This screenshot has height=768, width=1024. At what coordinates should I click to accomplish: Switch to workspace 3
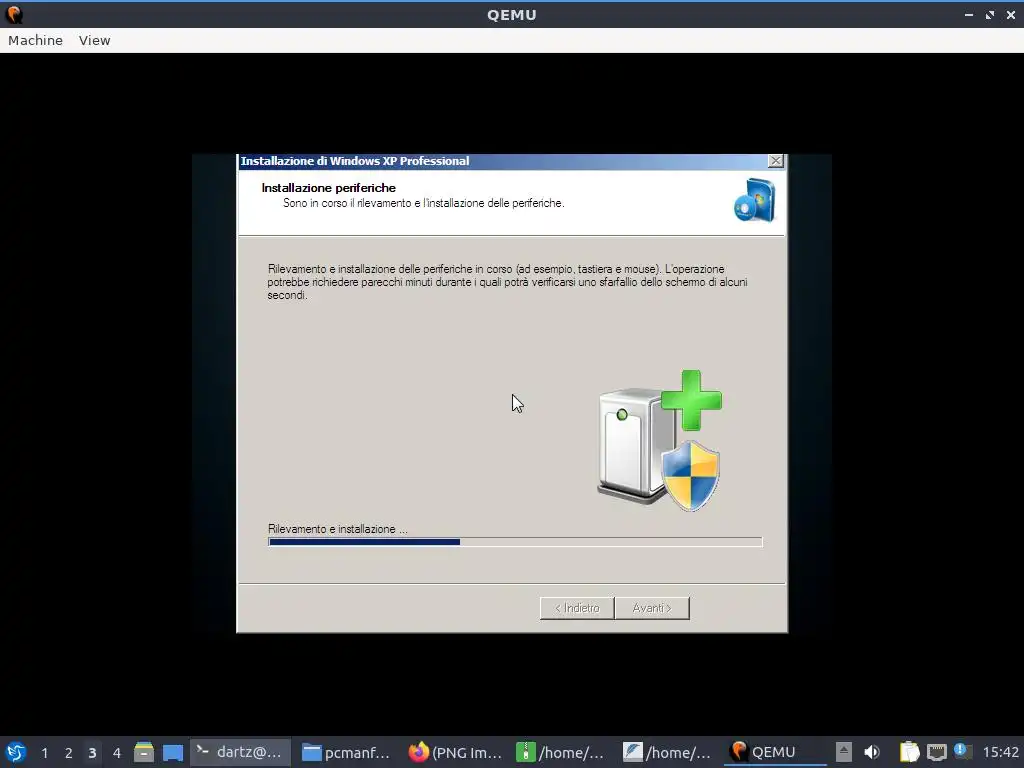[x=92, y=753]
